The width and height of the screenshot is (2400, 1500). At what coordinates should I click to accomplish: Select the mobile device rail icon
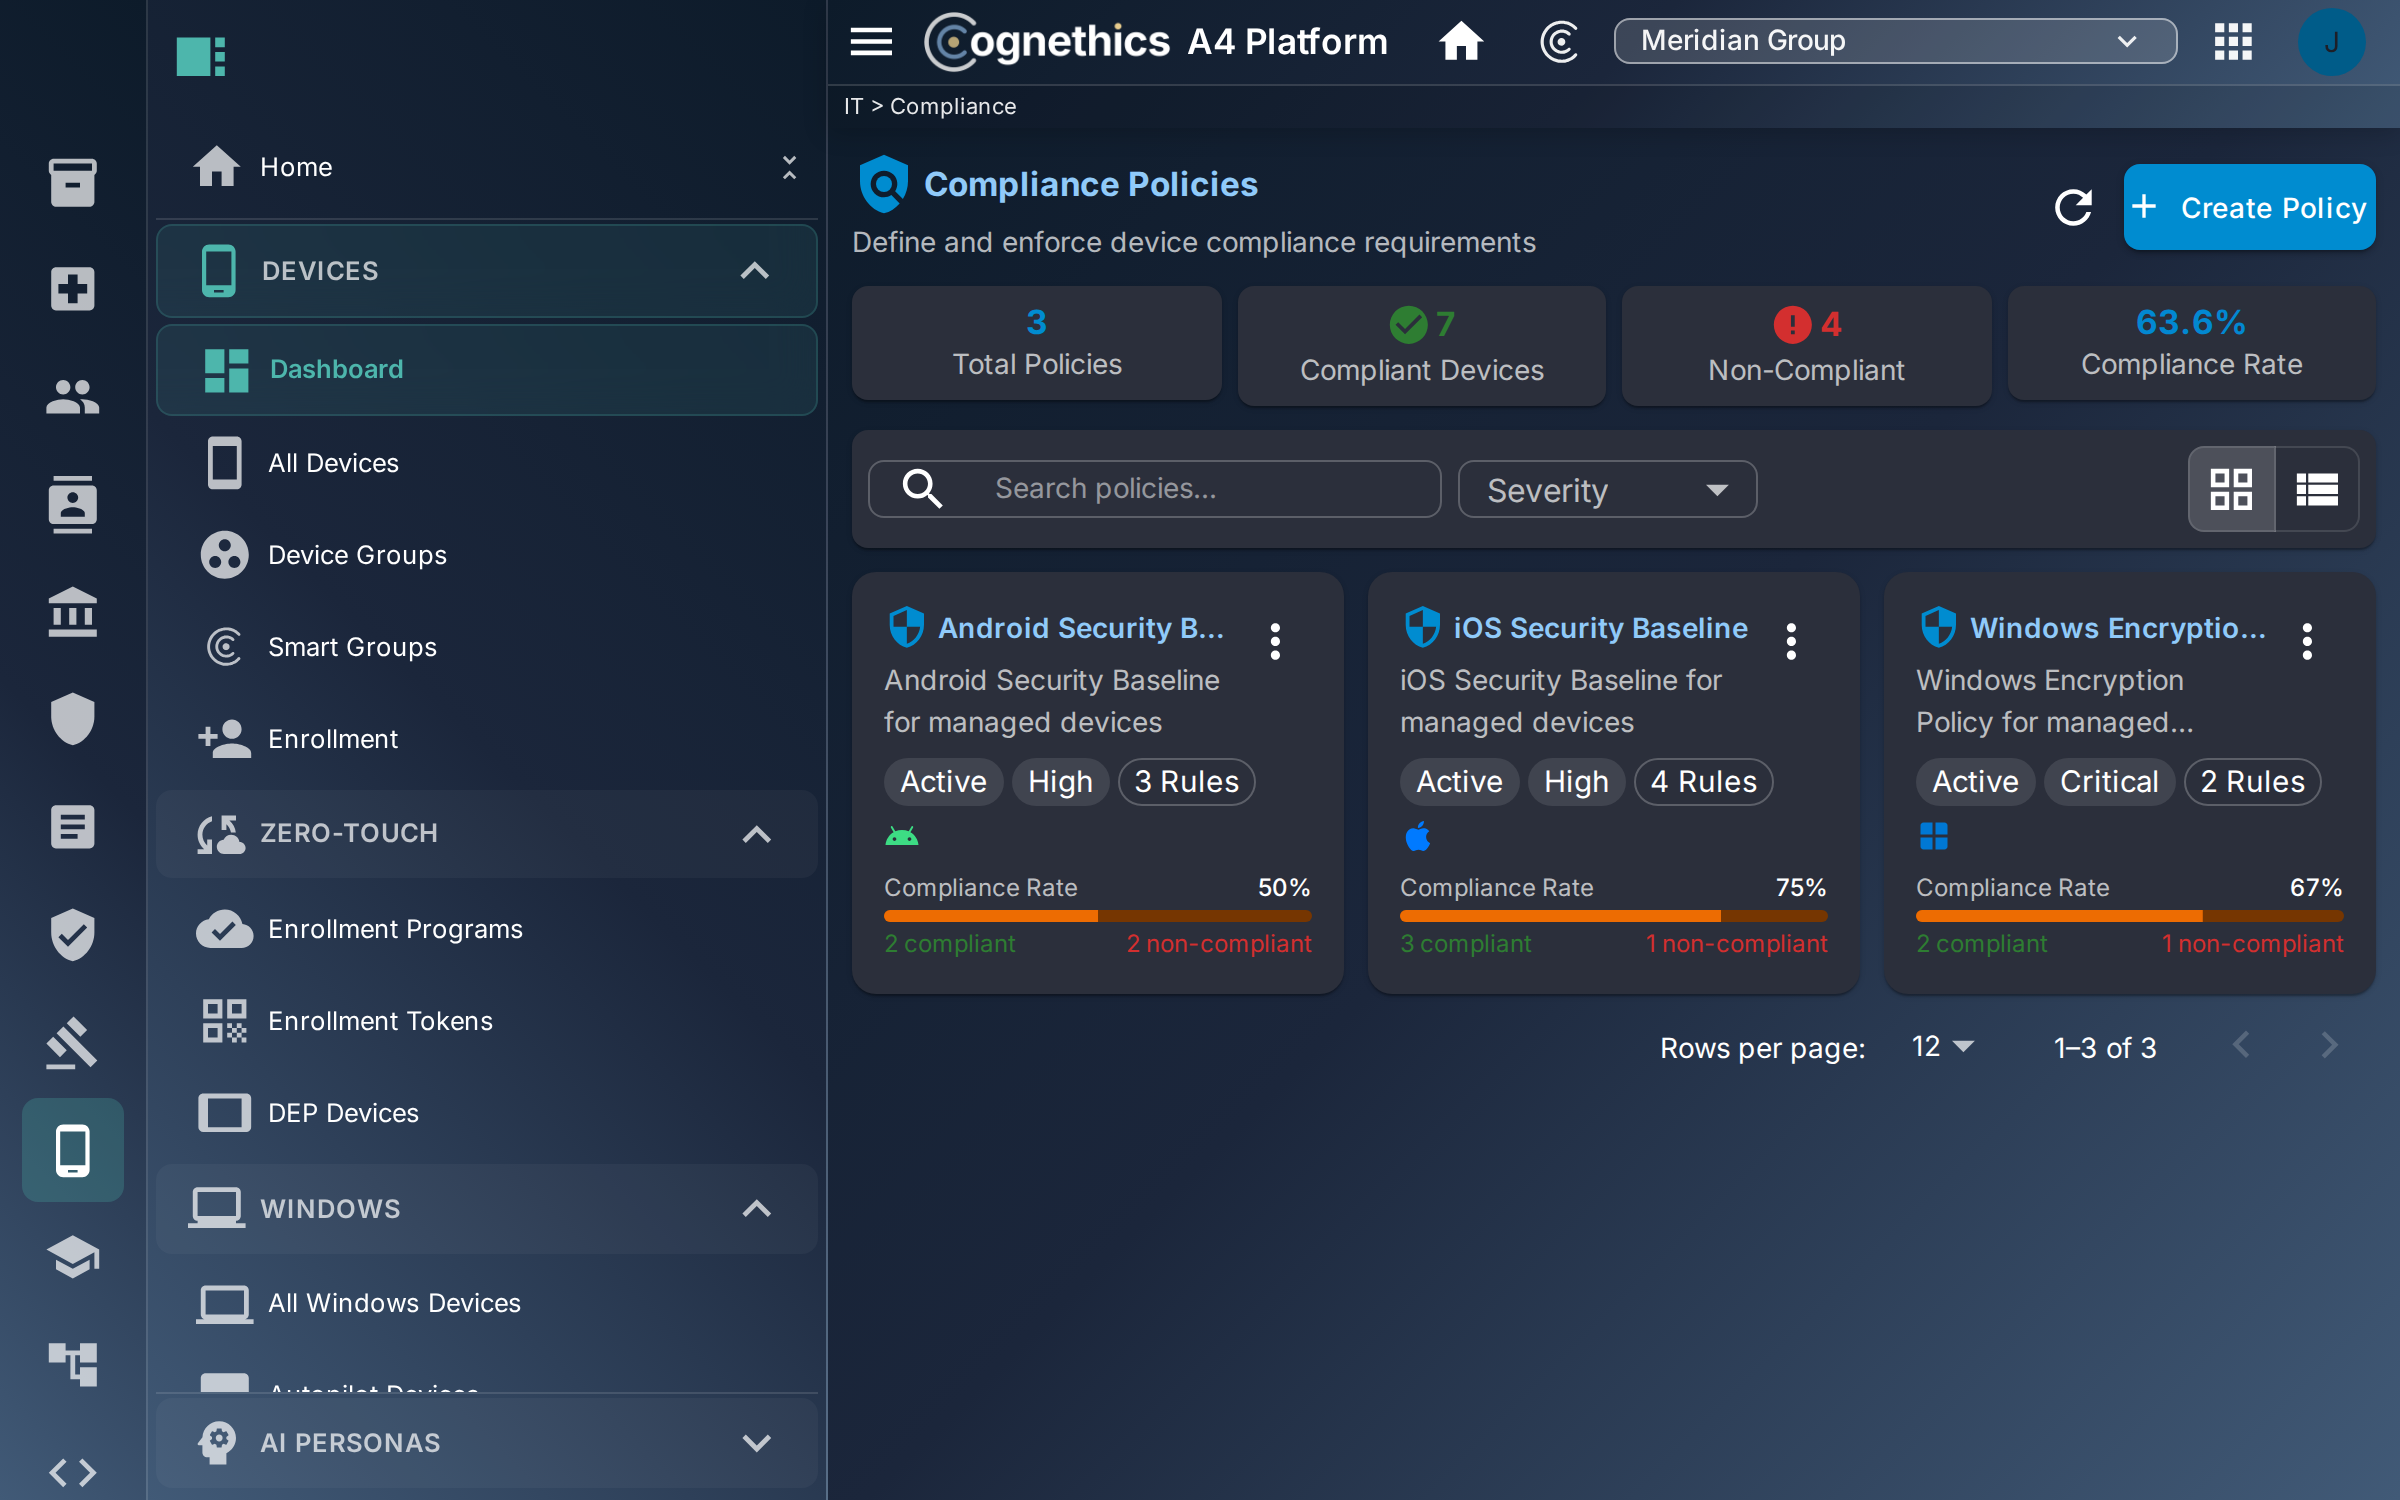(x=73, y=1150)
